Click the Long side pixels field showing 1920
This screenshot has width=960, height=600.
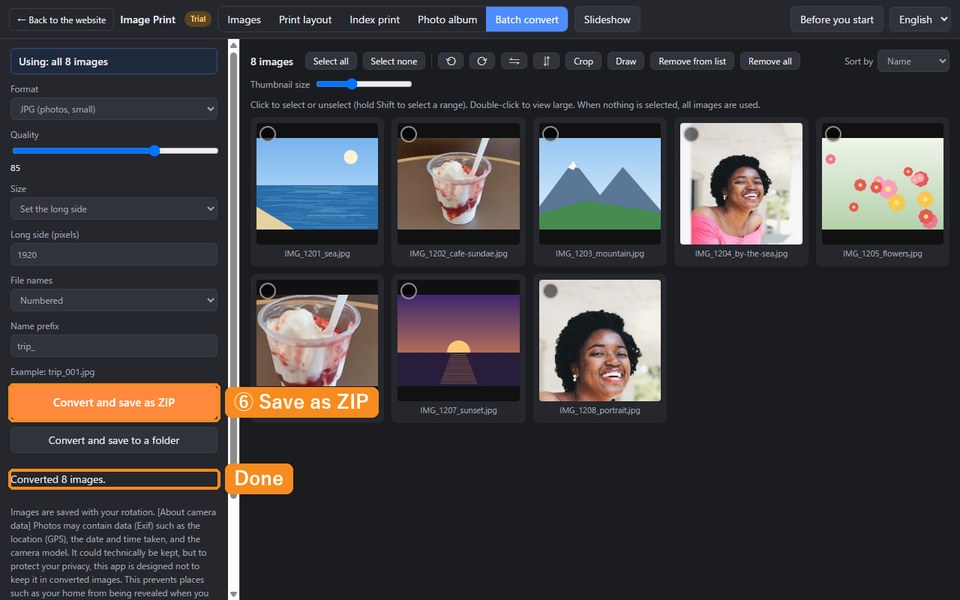coord(114,255)
